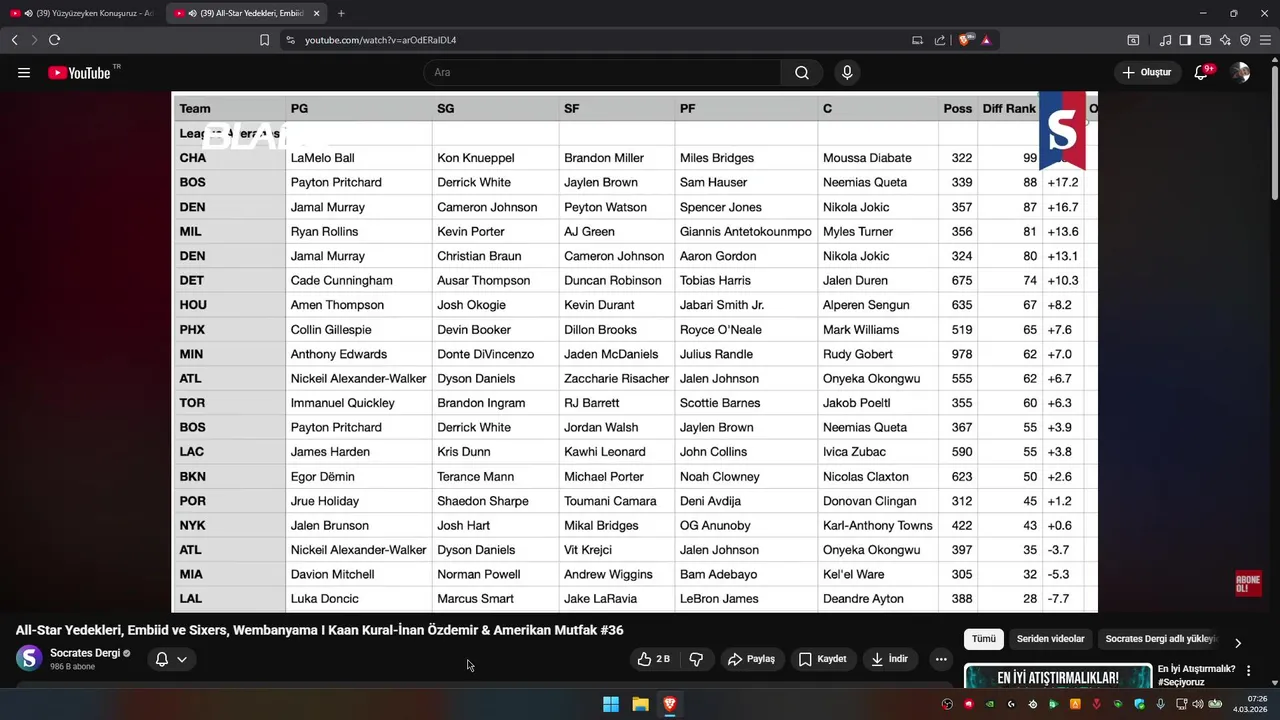This screenshot has height=720, width=1280.
Task: Select the 'Socrates Dergi adlı yükleyici' chip
Action: 1160,639
